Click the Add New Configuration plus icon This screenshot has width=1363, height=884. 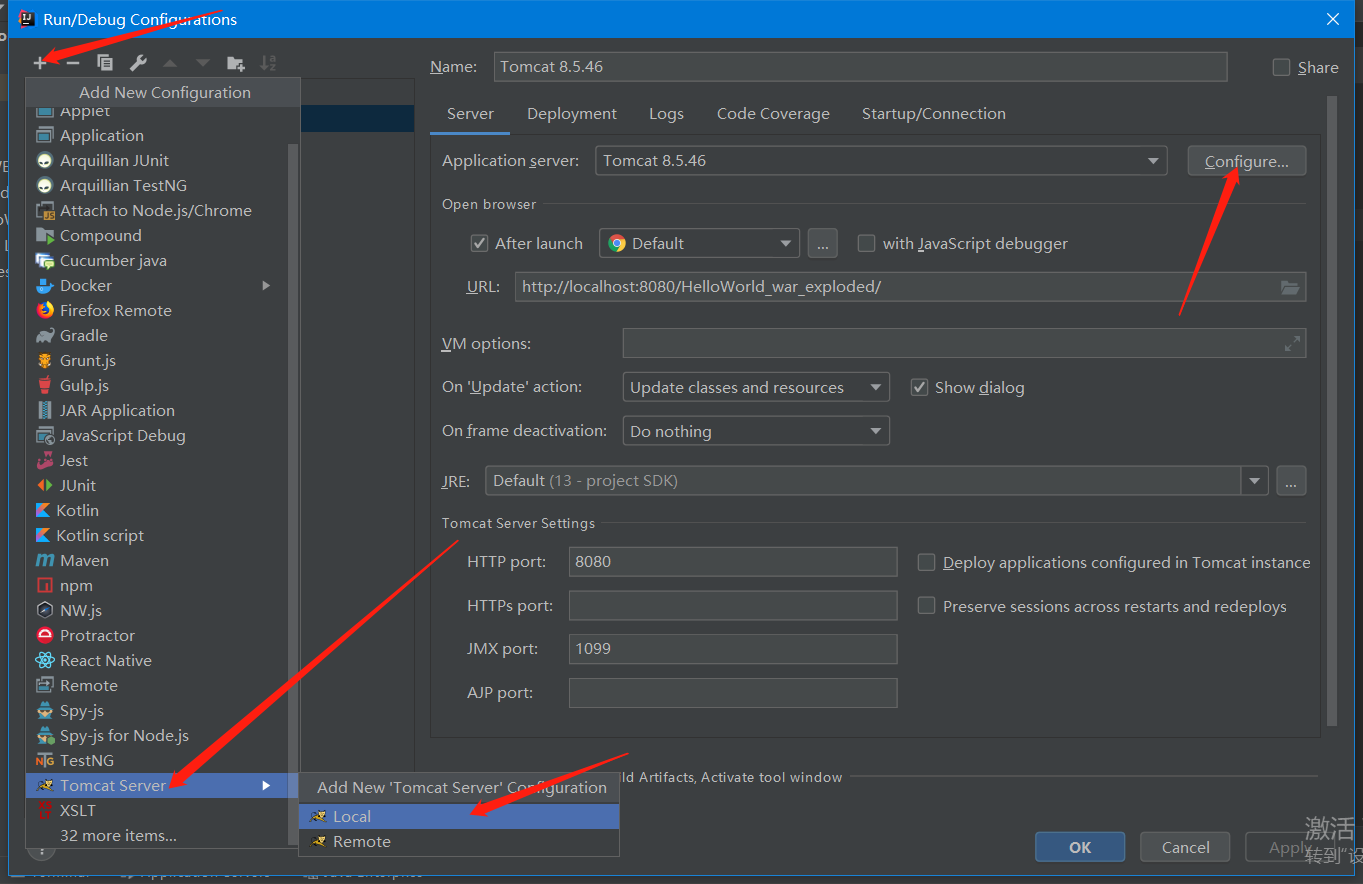point(40,63)
